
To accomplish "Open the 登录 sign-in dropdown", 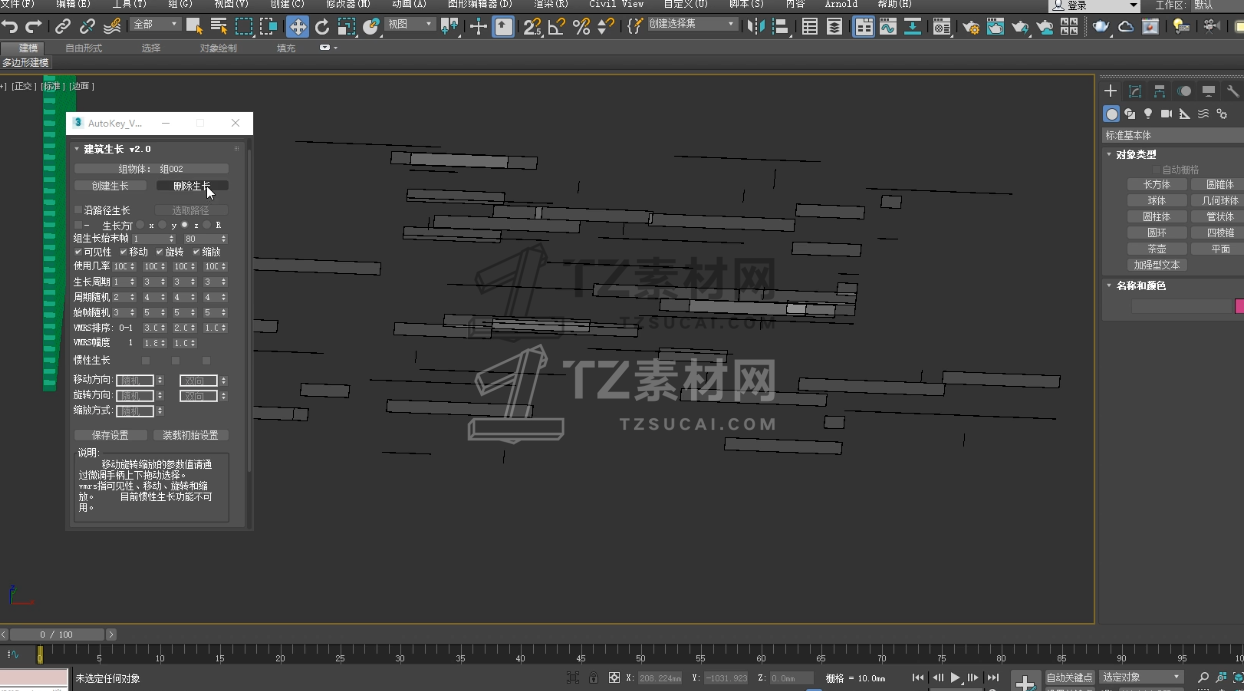I will click(1094, 5).
